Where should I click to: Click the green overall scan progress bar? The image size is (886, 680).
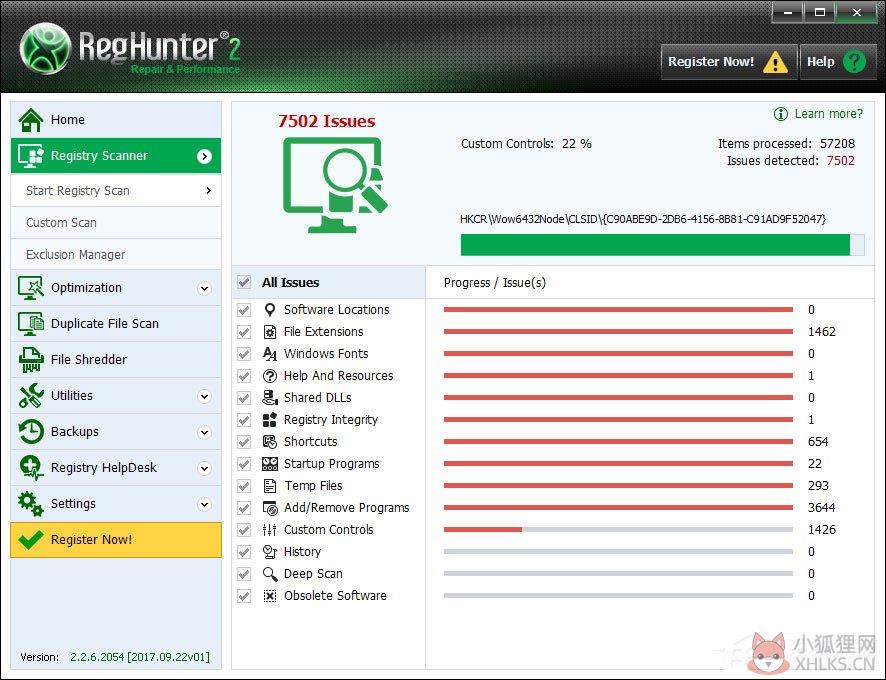[x=662, y=245]
